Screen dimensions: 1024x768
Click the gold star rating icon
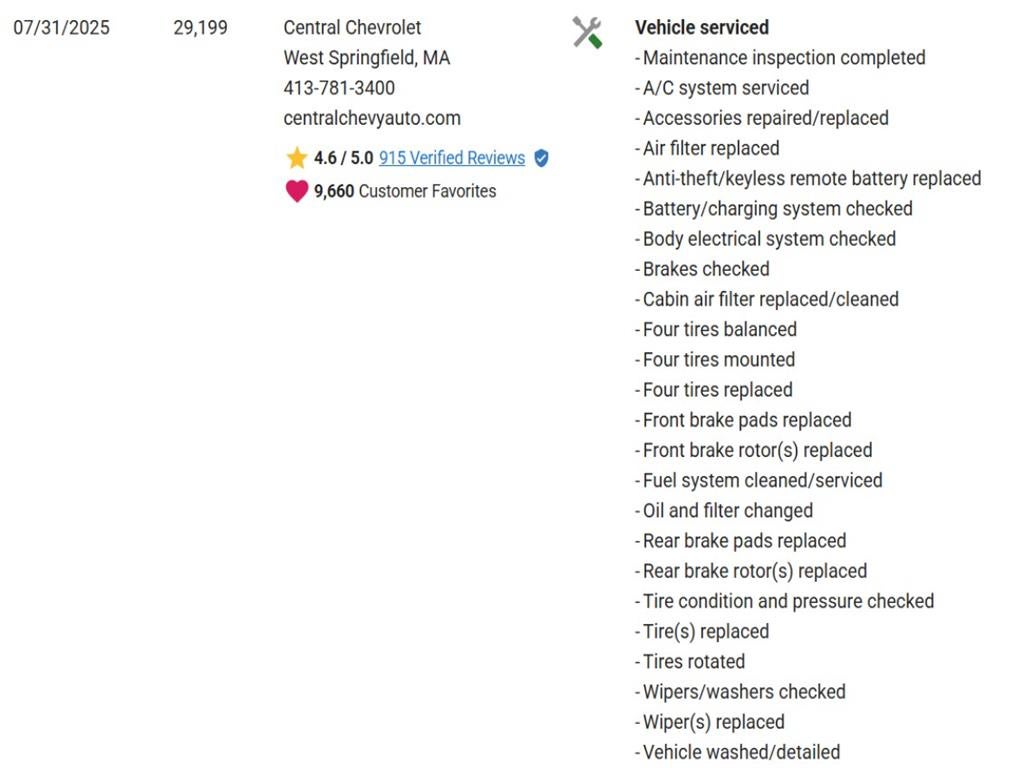296,158
